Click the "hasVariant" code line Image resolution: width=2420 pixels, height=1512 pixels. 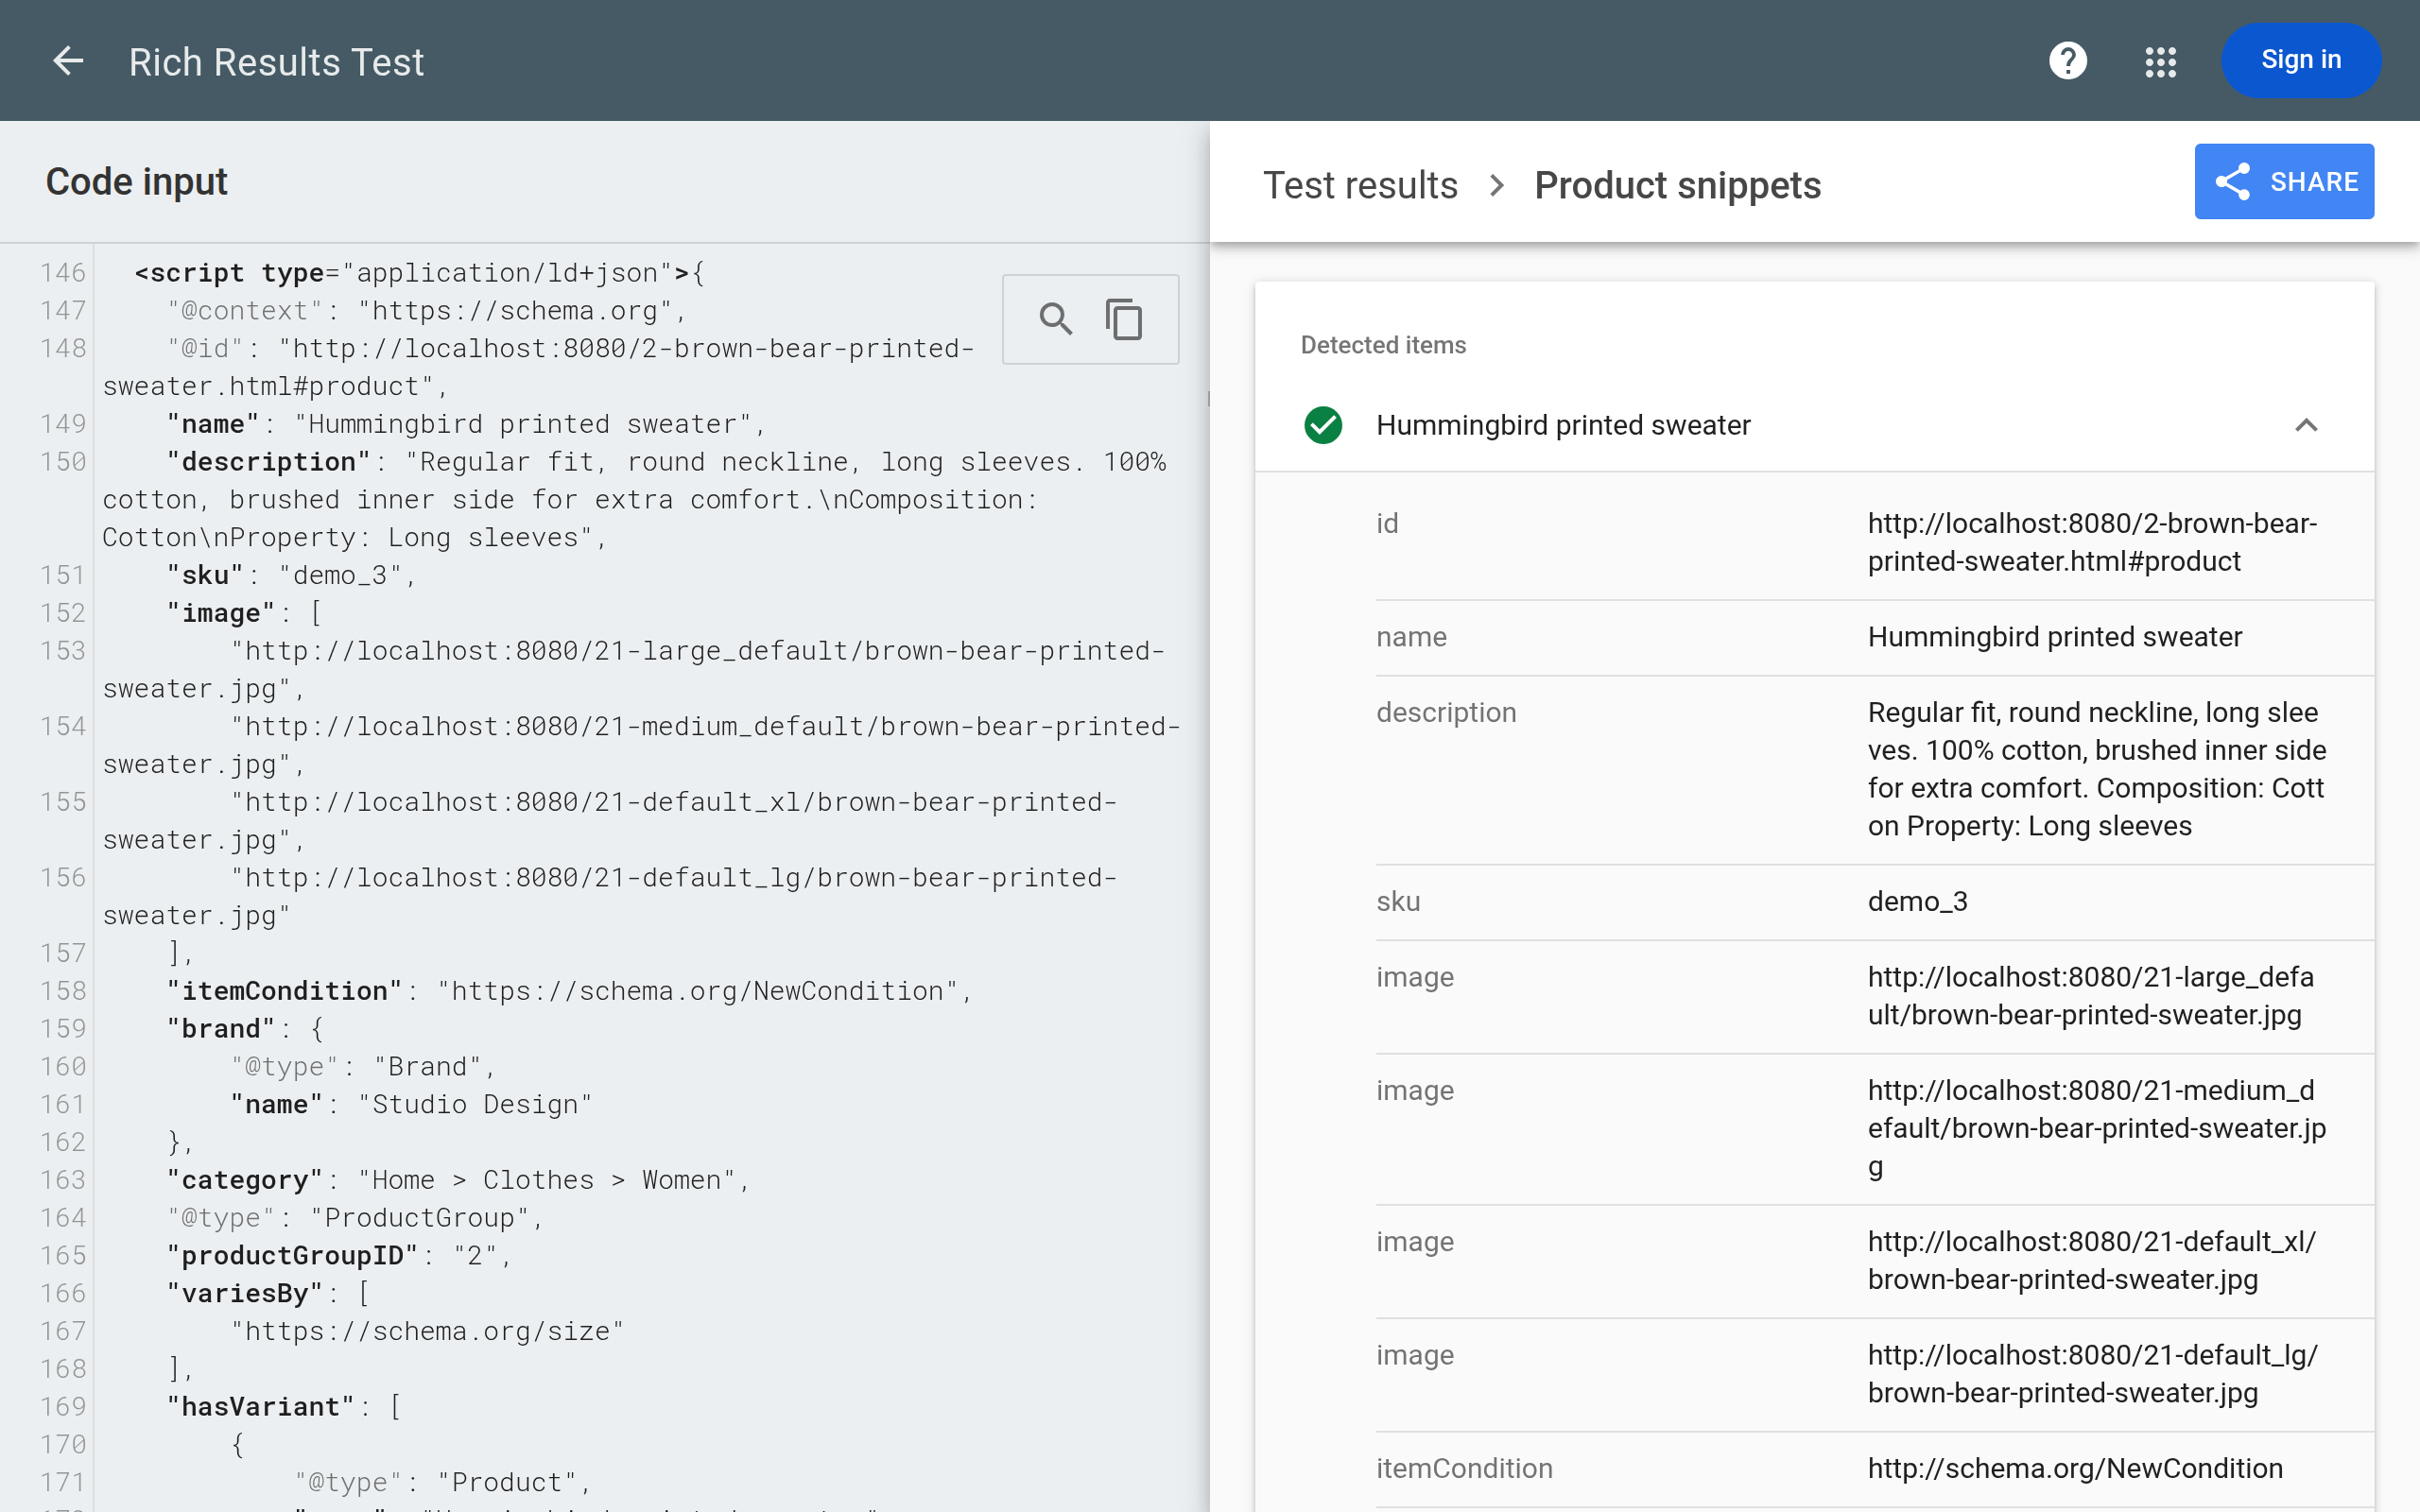click(x=284, y=1407)
